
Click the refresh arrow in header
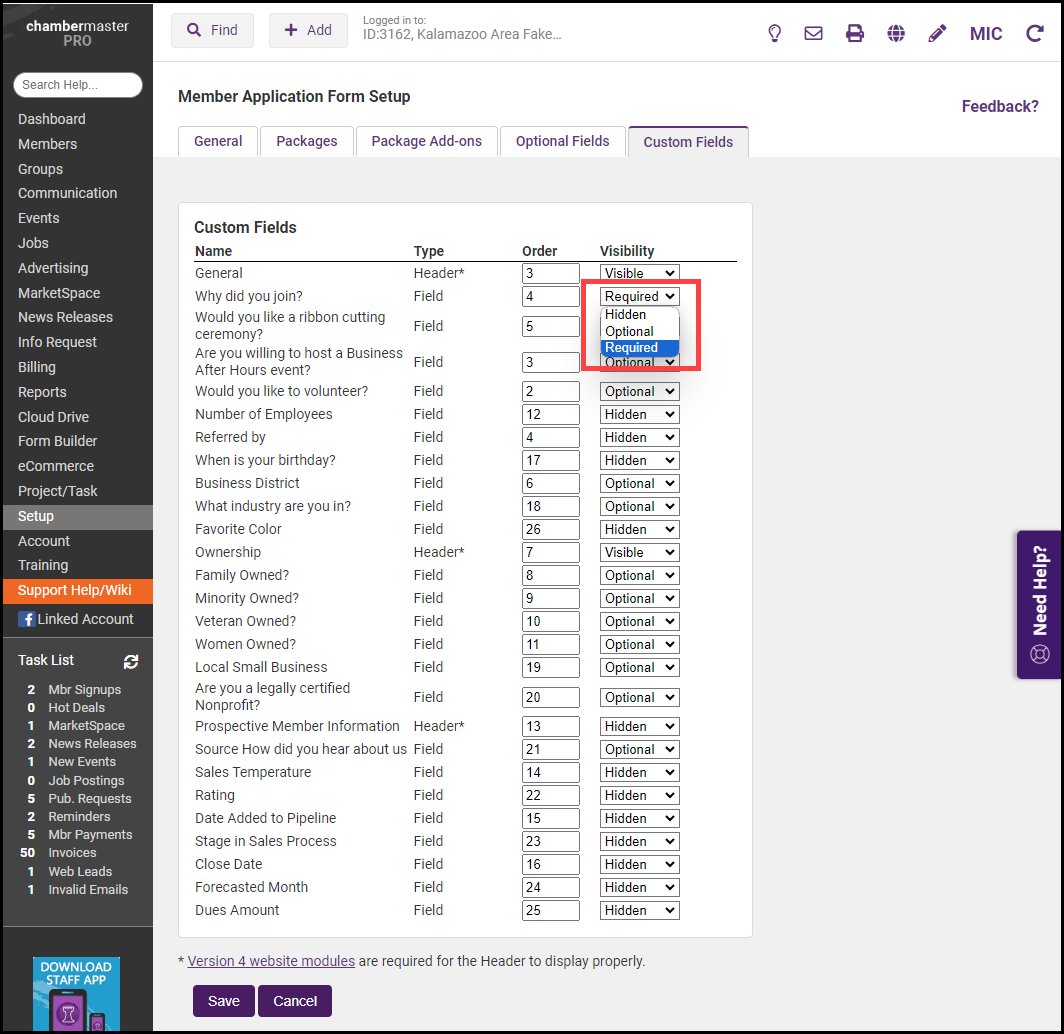[x=1035, y=33]
